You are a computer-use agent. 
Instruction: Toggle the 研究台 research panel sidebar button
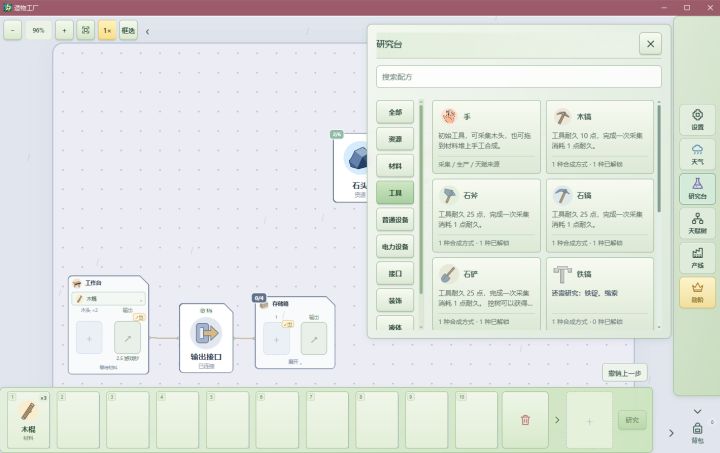click(x=697, y=189)
